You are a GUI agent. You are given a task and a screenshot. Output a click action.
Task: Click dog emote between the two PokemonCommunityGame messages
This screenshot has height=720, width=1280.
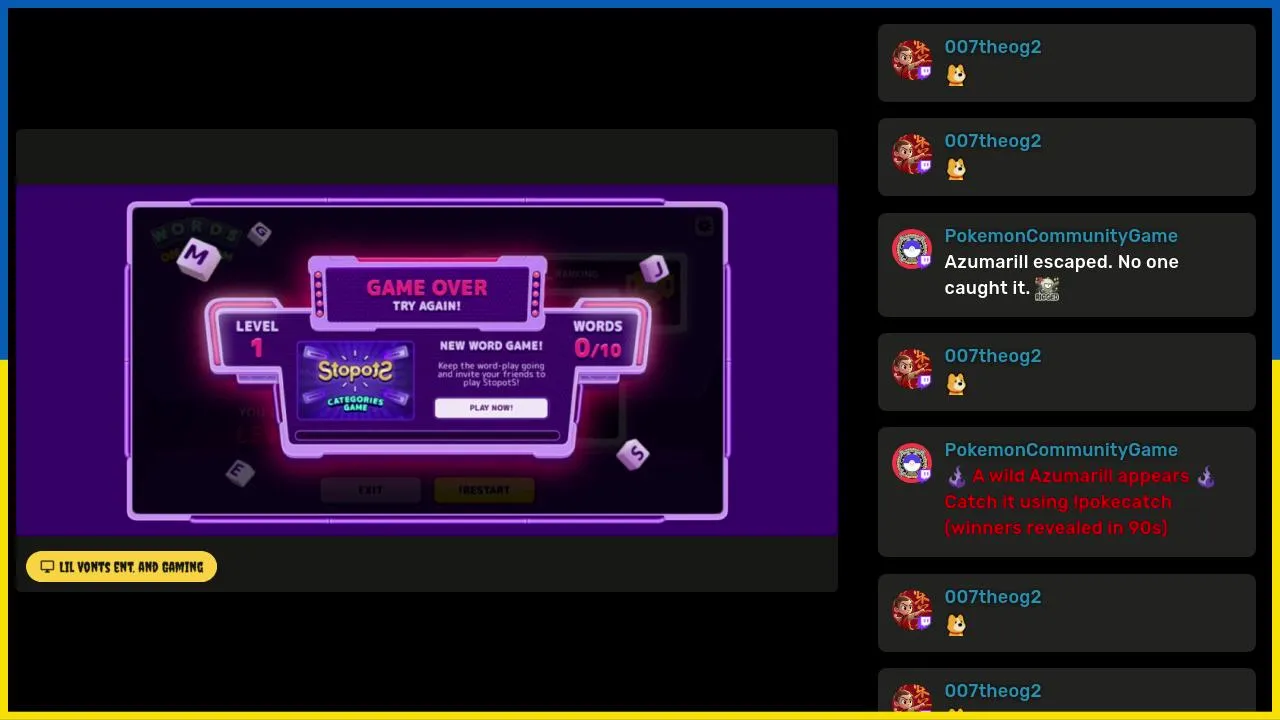click(x=956, y=384)
